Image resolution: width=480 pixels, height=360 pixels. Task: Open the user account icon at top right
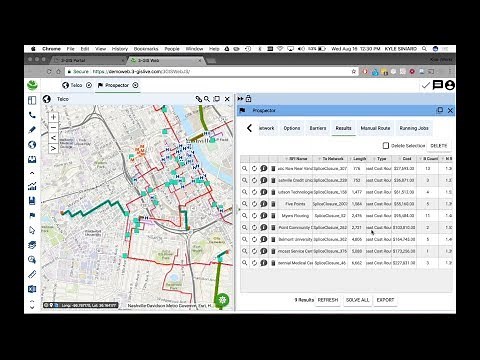[450, 85]
